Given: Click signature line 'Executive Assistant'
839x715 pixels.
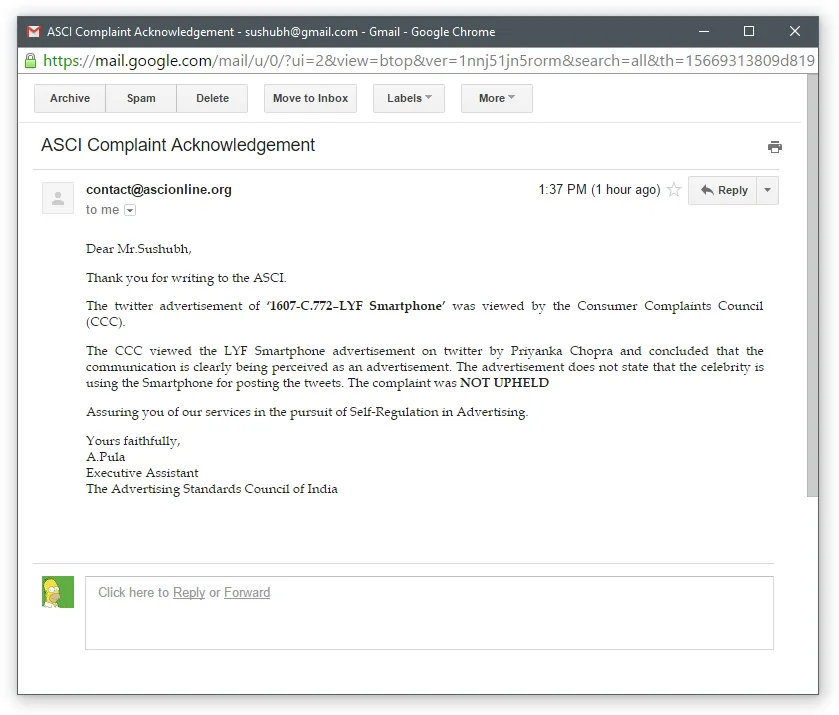Looking at the screenshot, I should 142,473.
